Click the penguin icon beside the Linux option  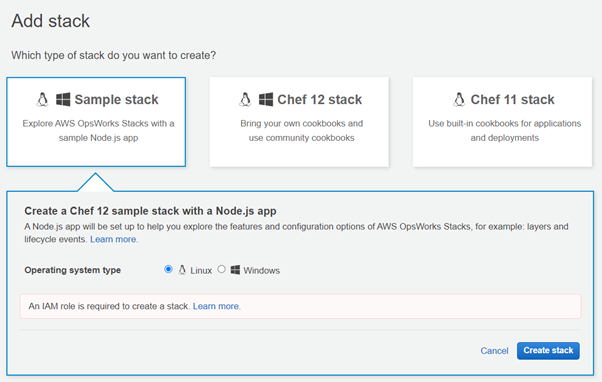(182, 270)
